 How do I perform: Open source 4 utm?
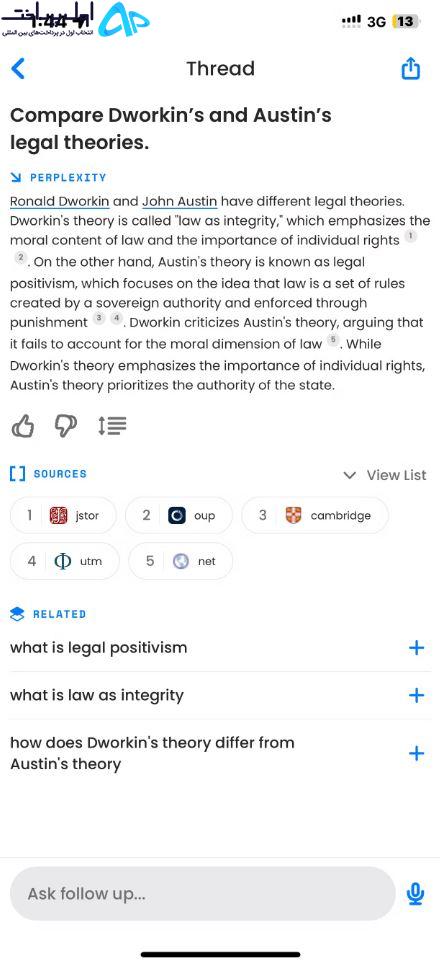pyautogui.click(x=65, y=561)
